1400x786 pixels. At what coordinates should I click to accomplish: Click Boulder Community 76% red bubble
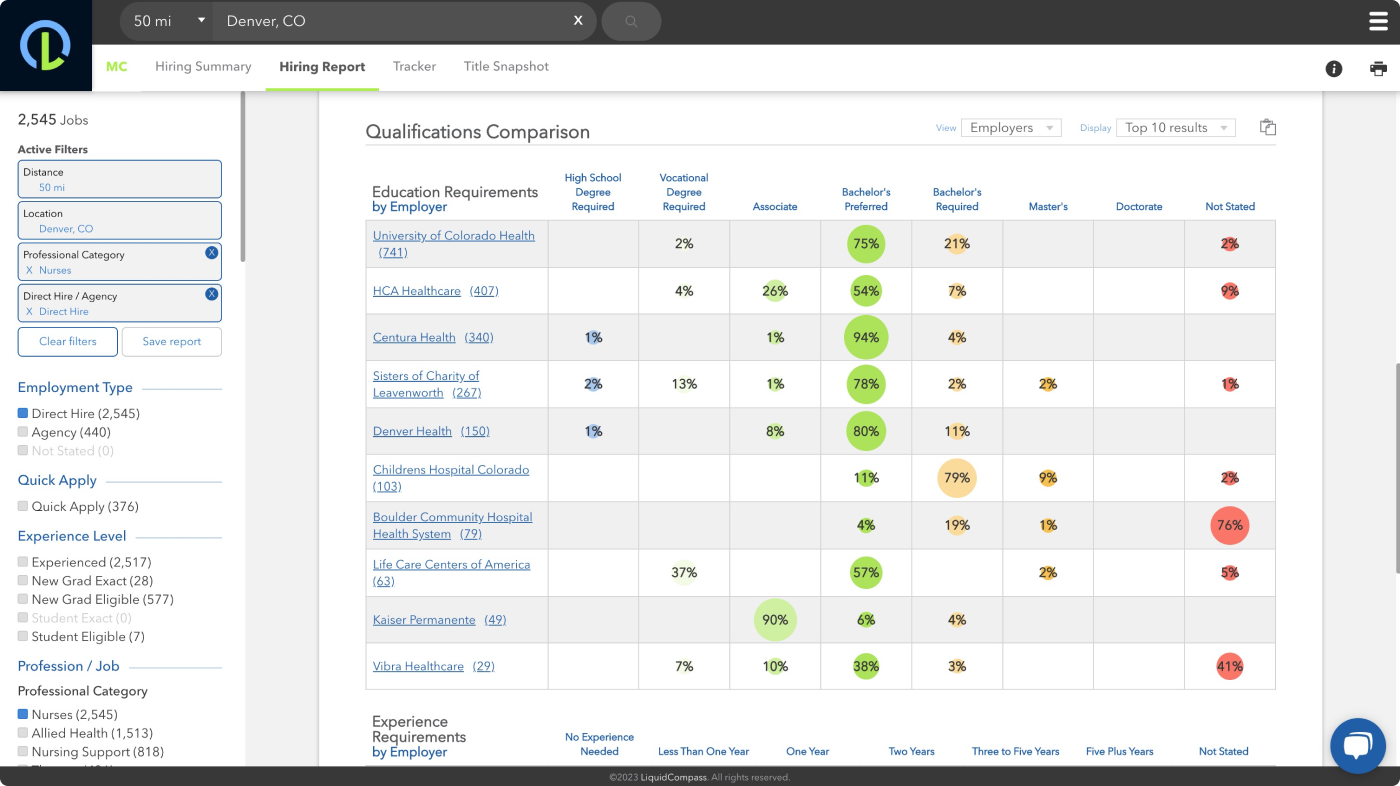pos(1230,525)
